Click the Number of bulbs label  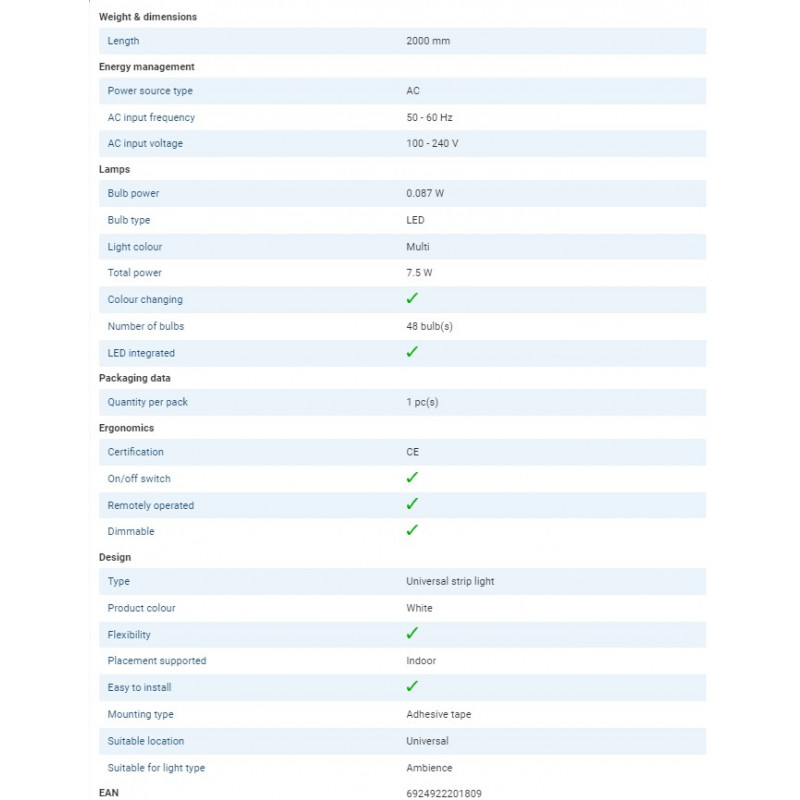coord(146,326)
